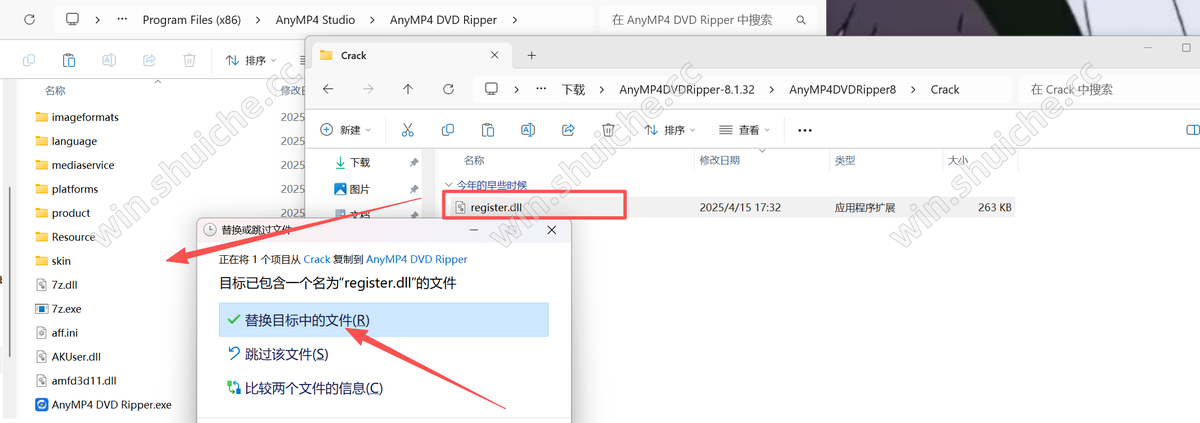Open the more options ellipsis in Crack toolbar
The width and height of the screenshot is (1200, 423).
tap(805, 130)
